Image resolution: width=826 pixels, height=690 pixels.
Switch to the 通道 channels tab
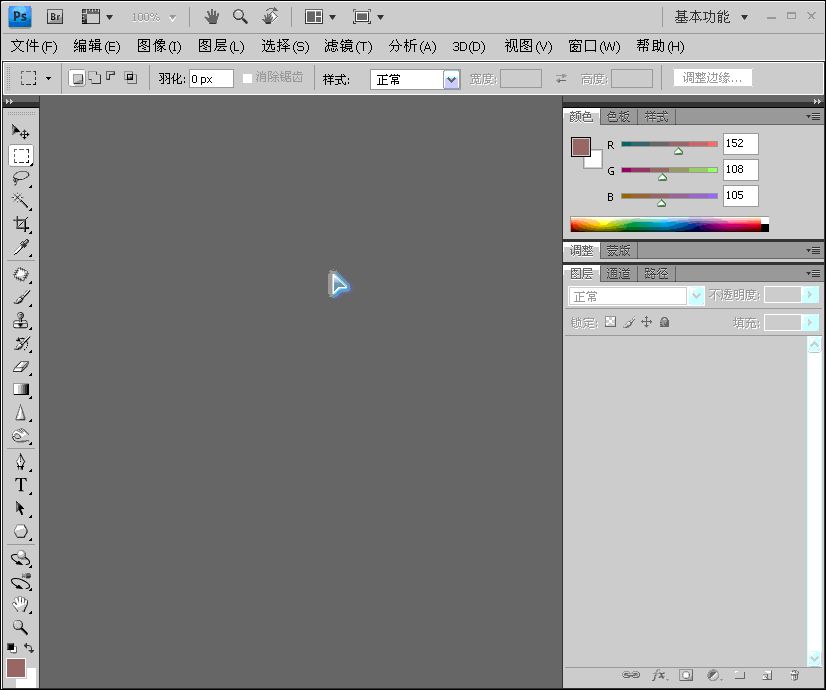(618, 273)
